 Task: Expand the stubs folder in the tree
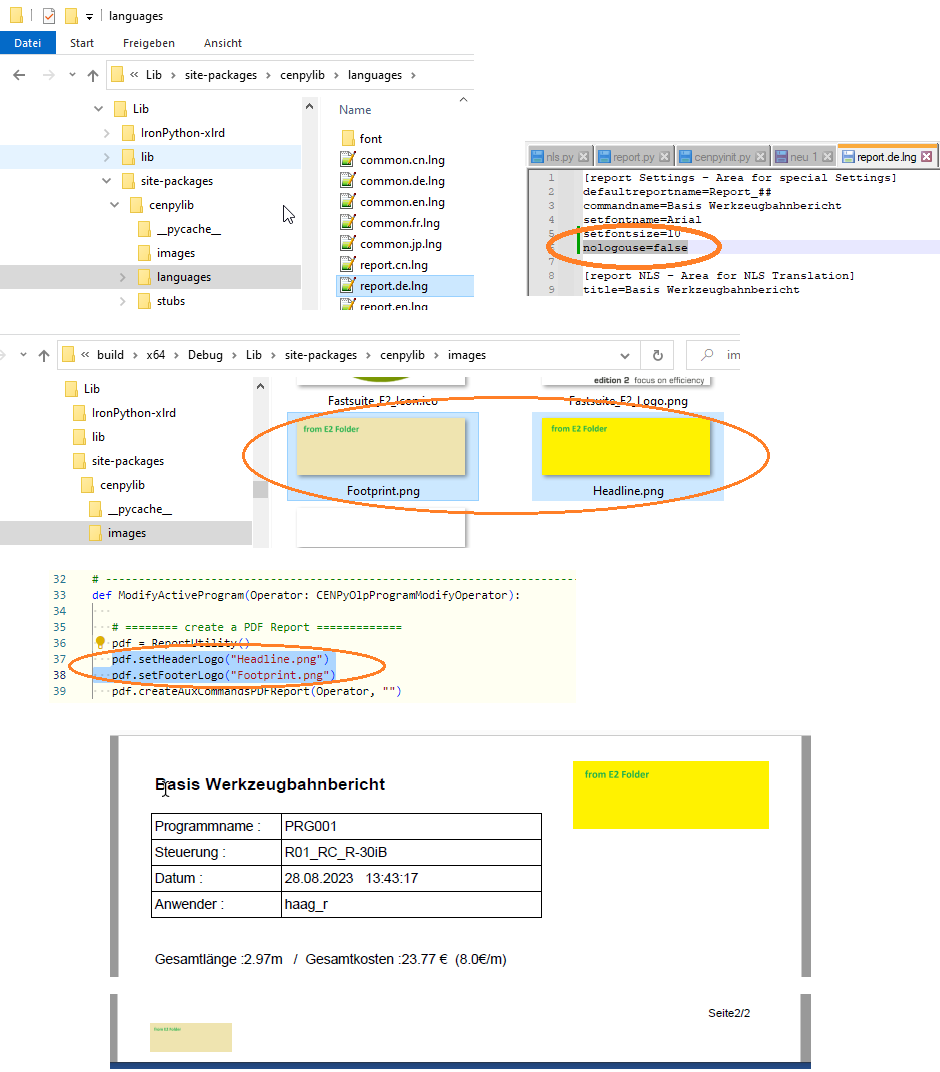tap(123, 301)
